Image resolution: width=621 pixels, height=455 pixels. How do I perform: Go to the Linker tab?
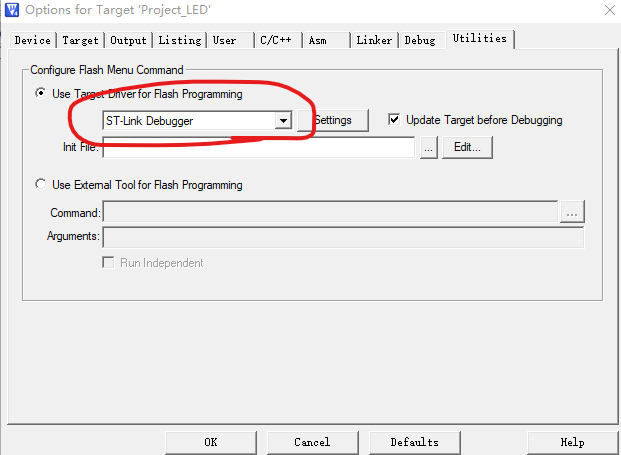[374, 40]
